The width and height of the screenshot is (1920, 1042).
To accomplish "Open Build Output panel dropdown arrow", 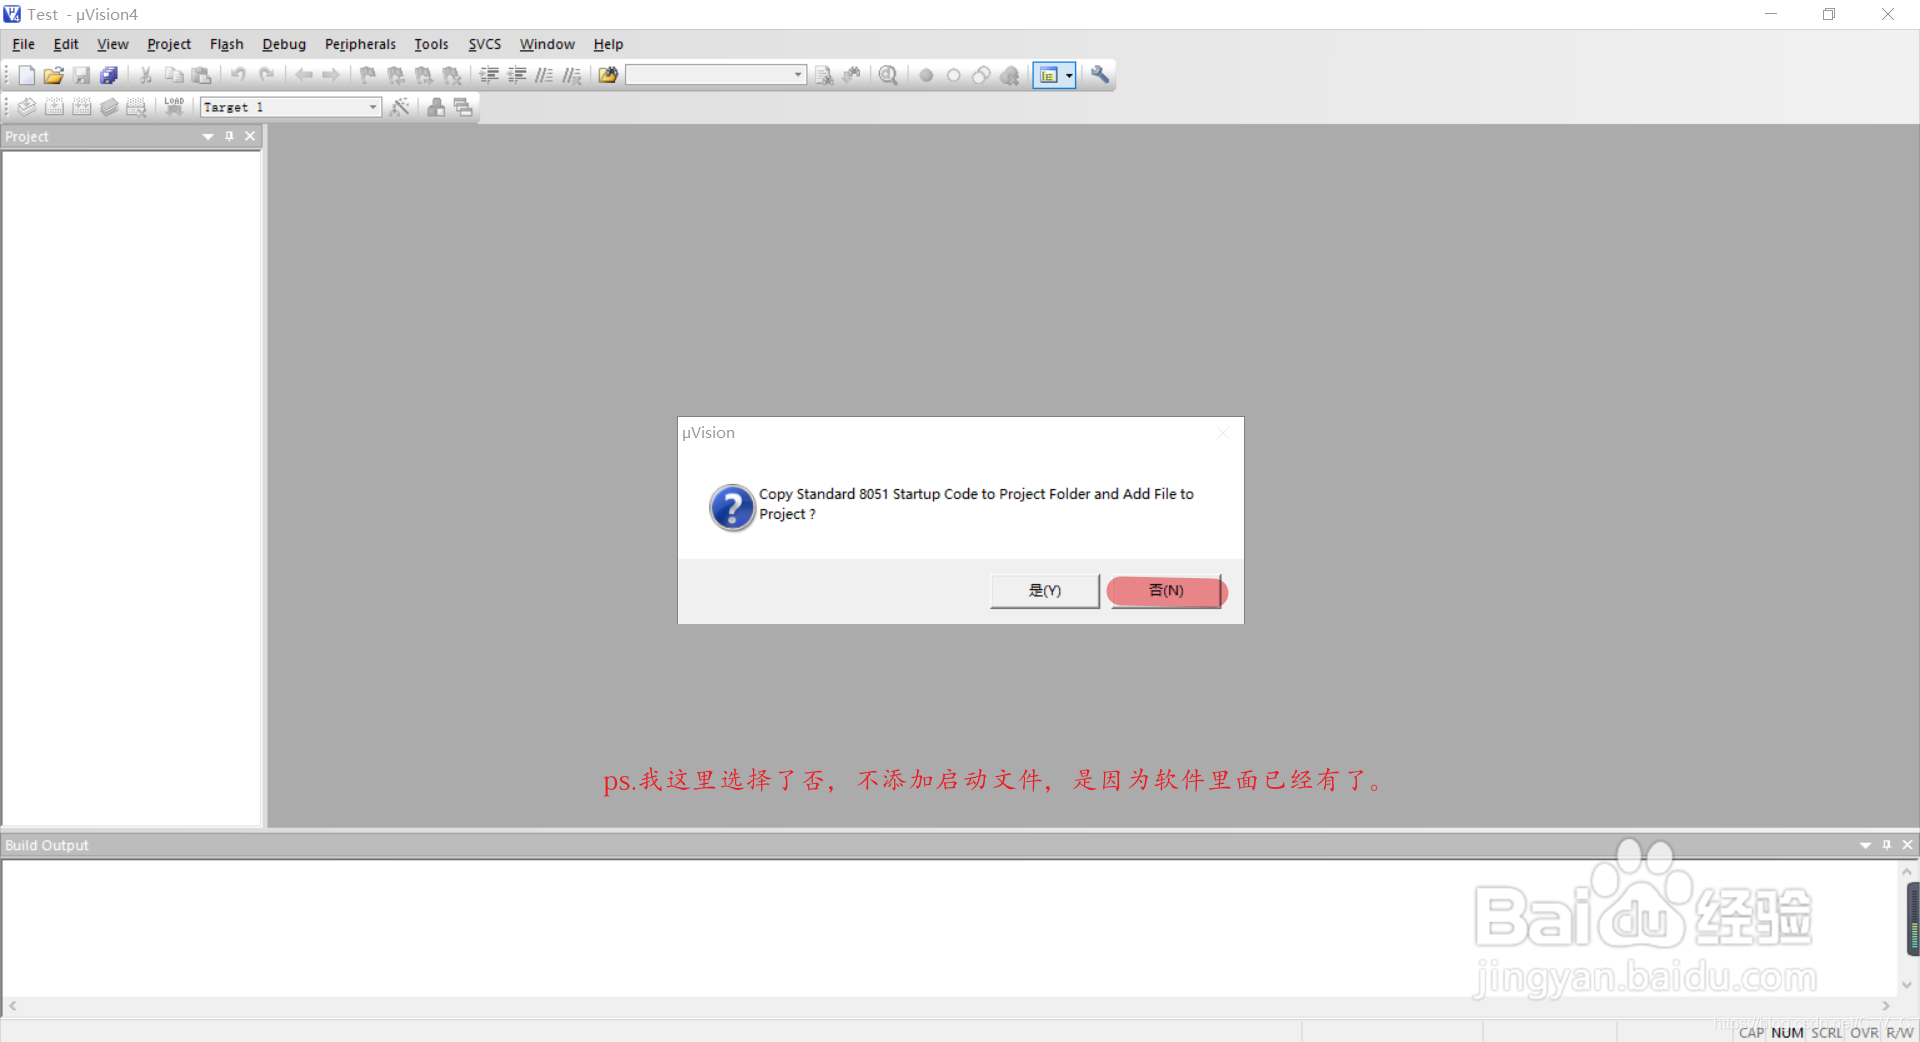I will [x=1865, y=846].
